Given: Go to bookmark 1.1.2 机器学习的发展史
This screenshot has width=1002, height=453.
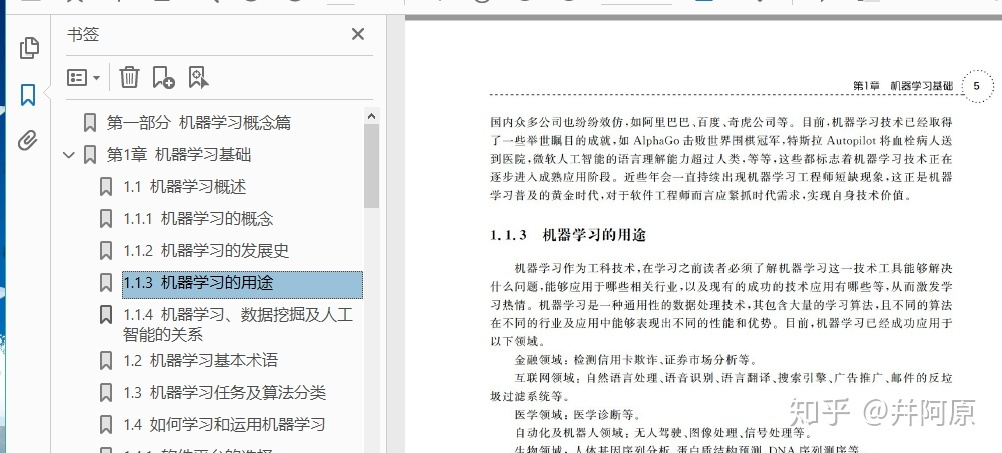Looking at the screenshot, I should [x=206, y=250].
